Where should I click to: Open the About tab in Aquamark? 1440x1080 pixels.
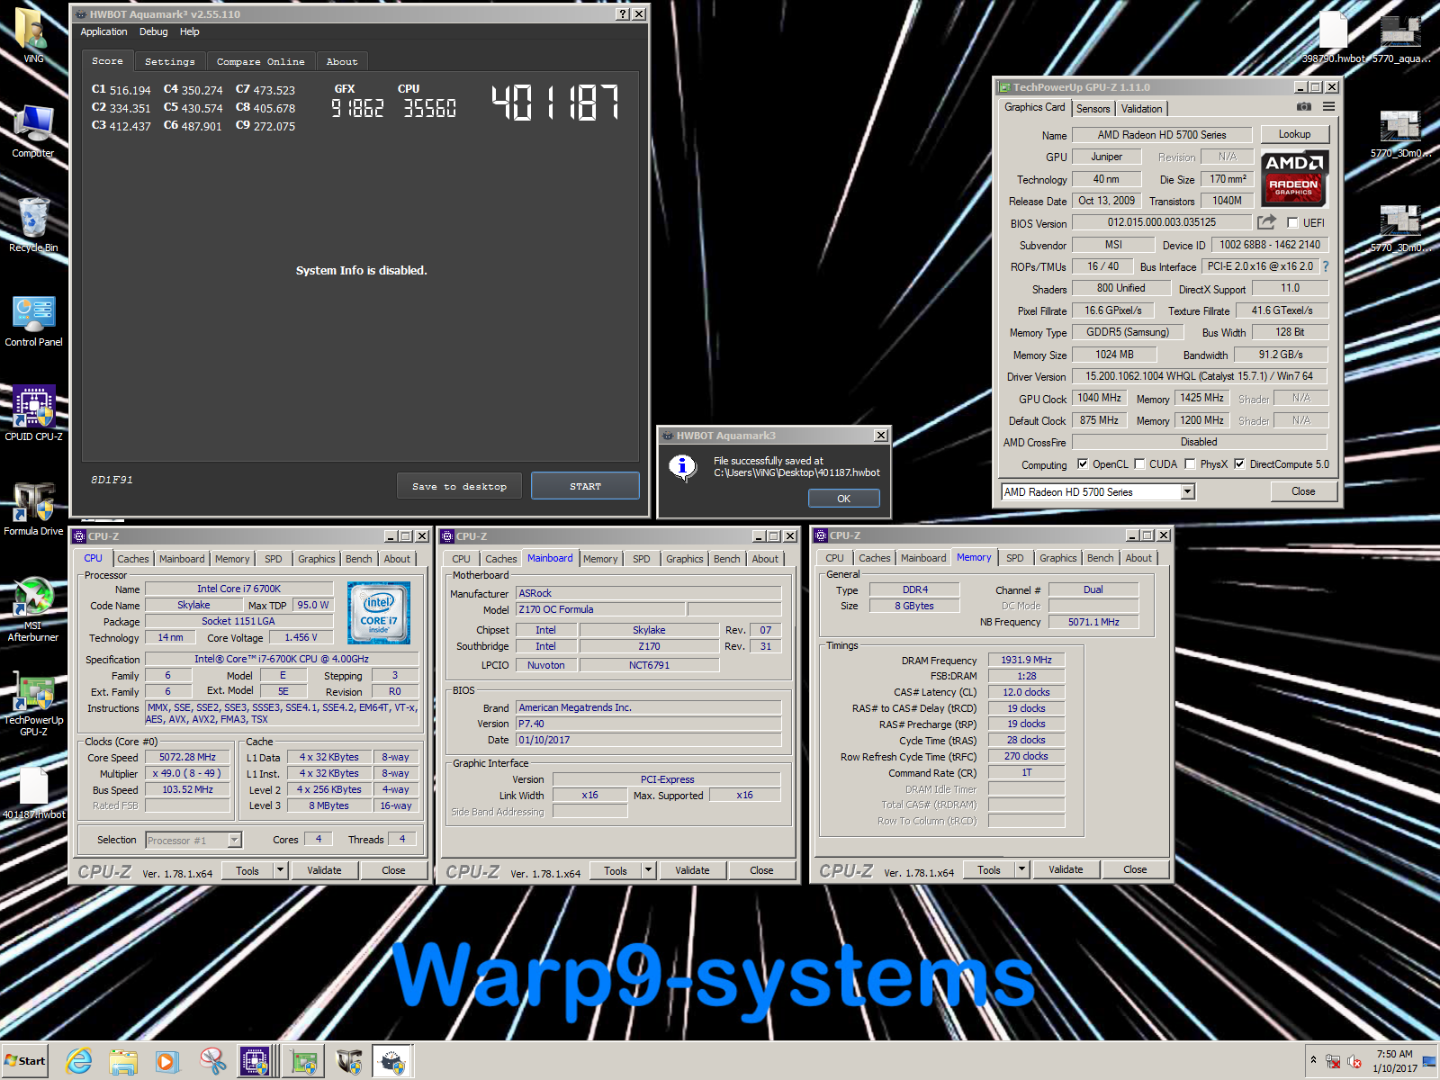click(342, 62)
